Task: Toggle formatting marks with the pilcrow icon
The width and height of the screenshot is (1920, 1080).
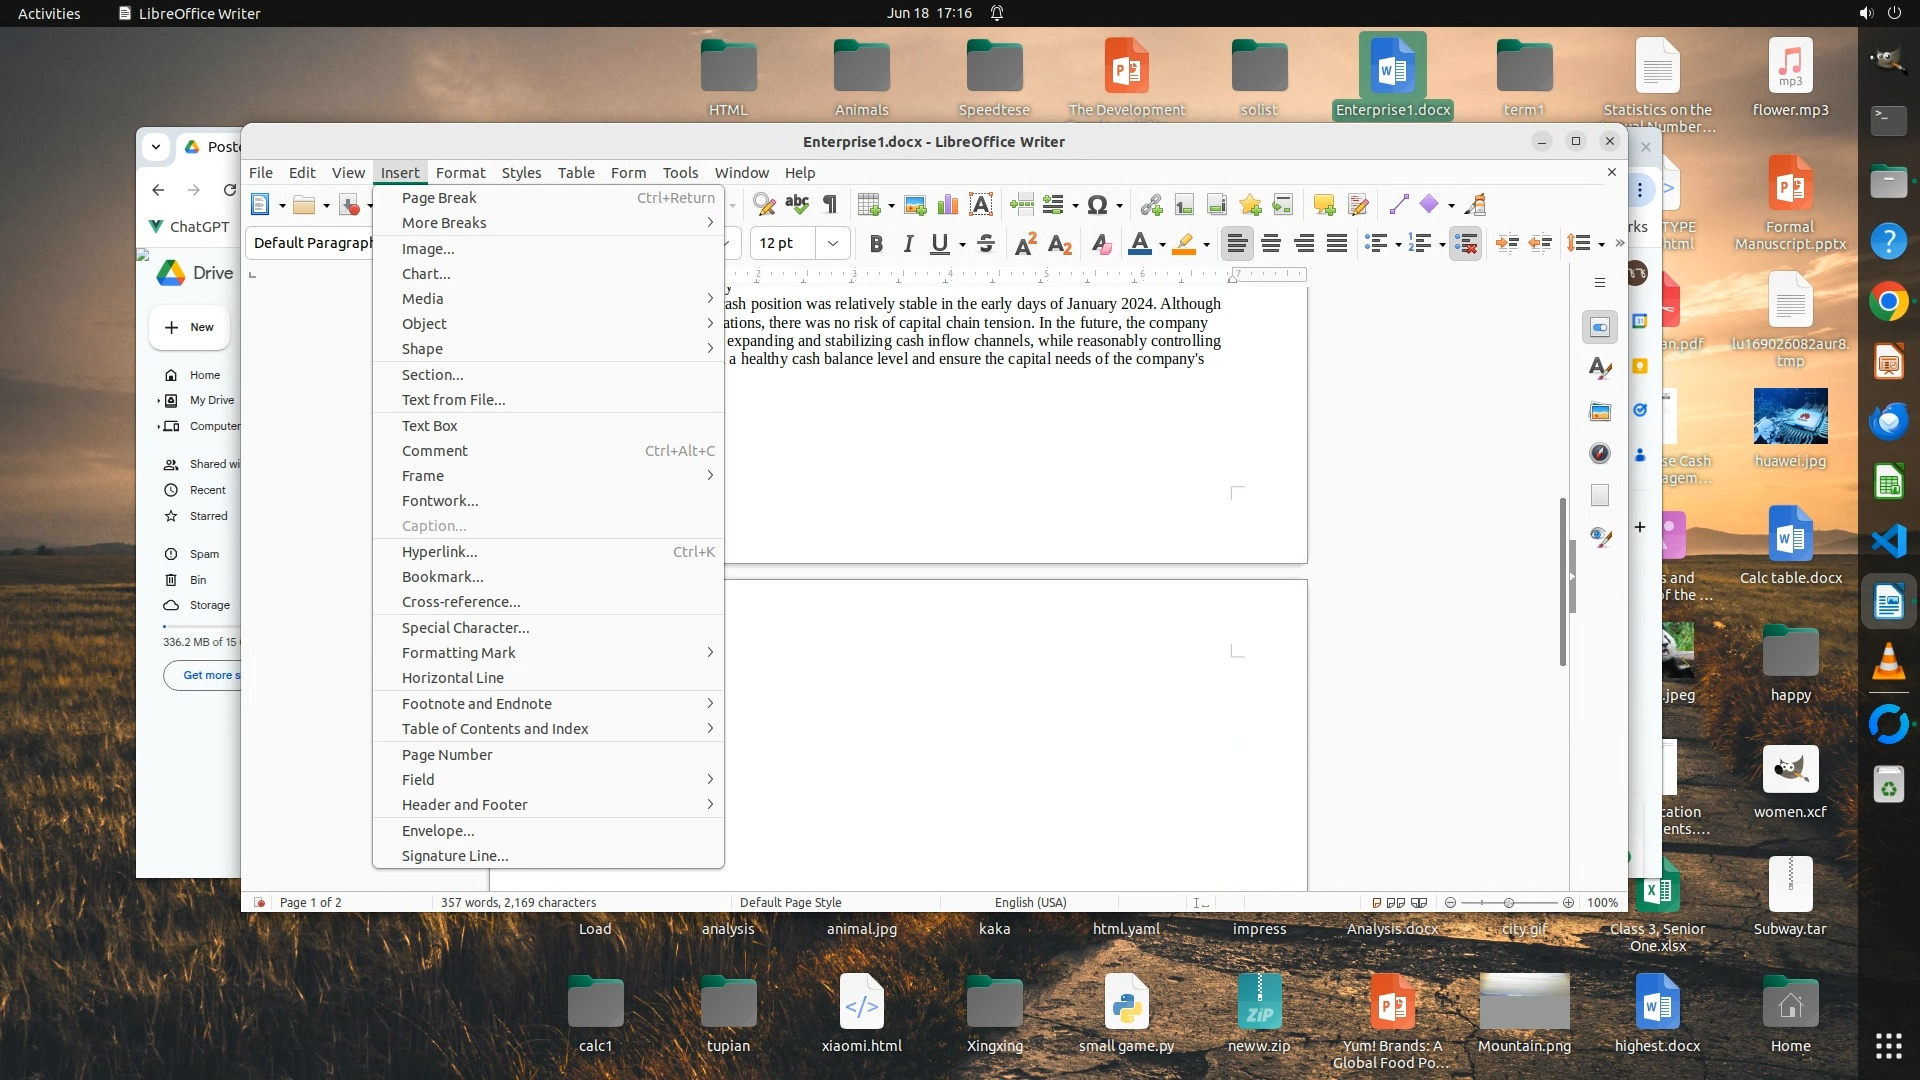Action: (x=830, y=205)
